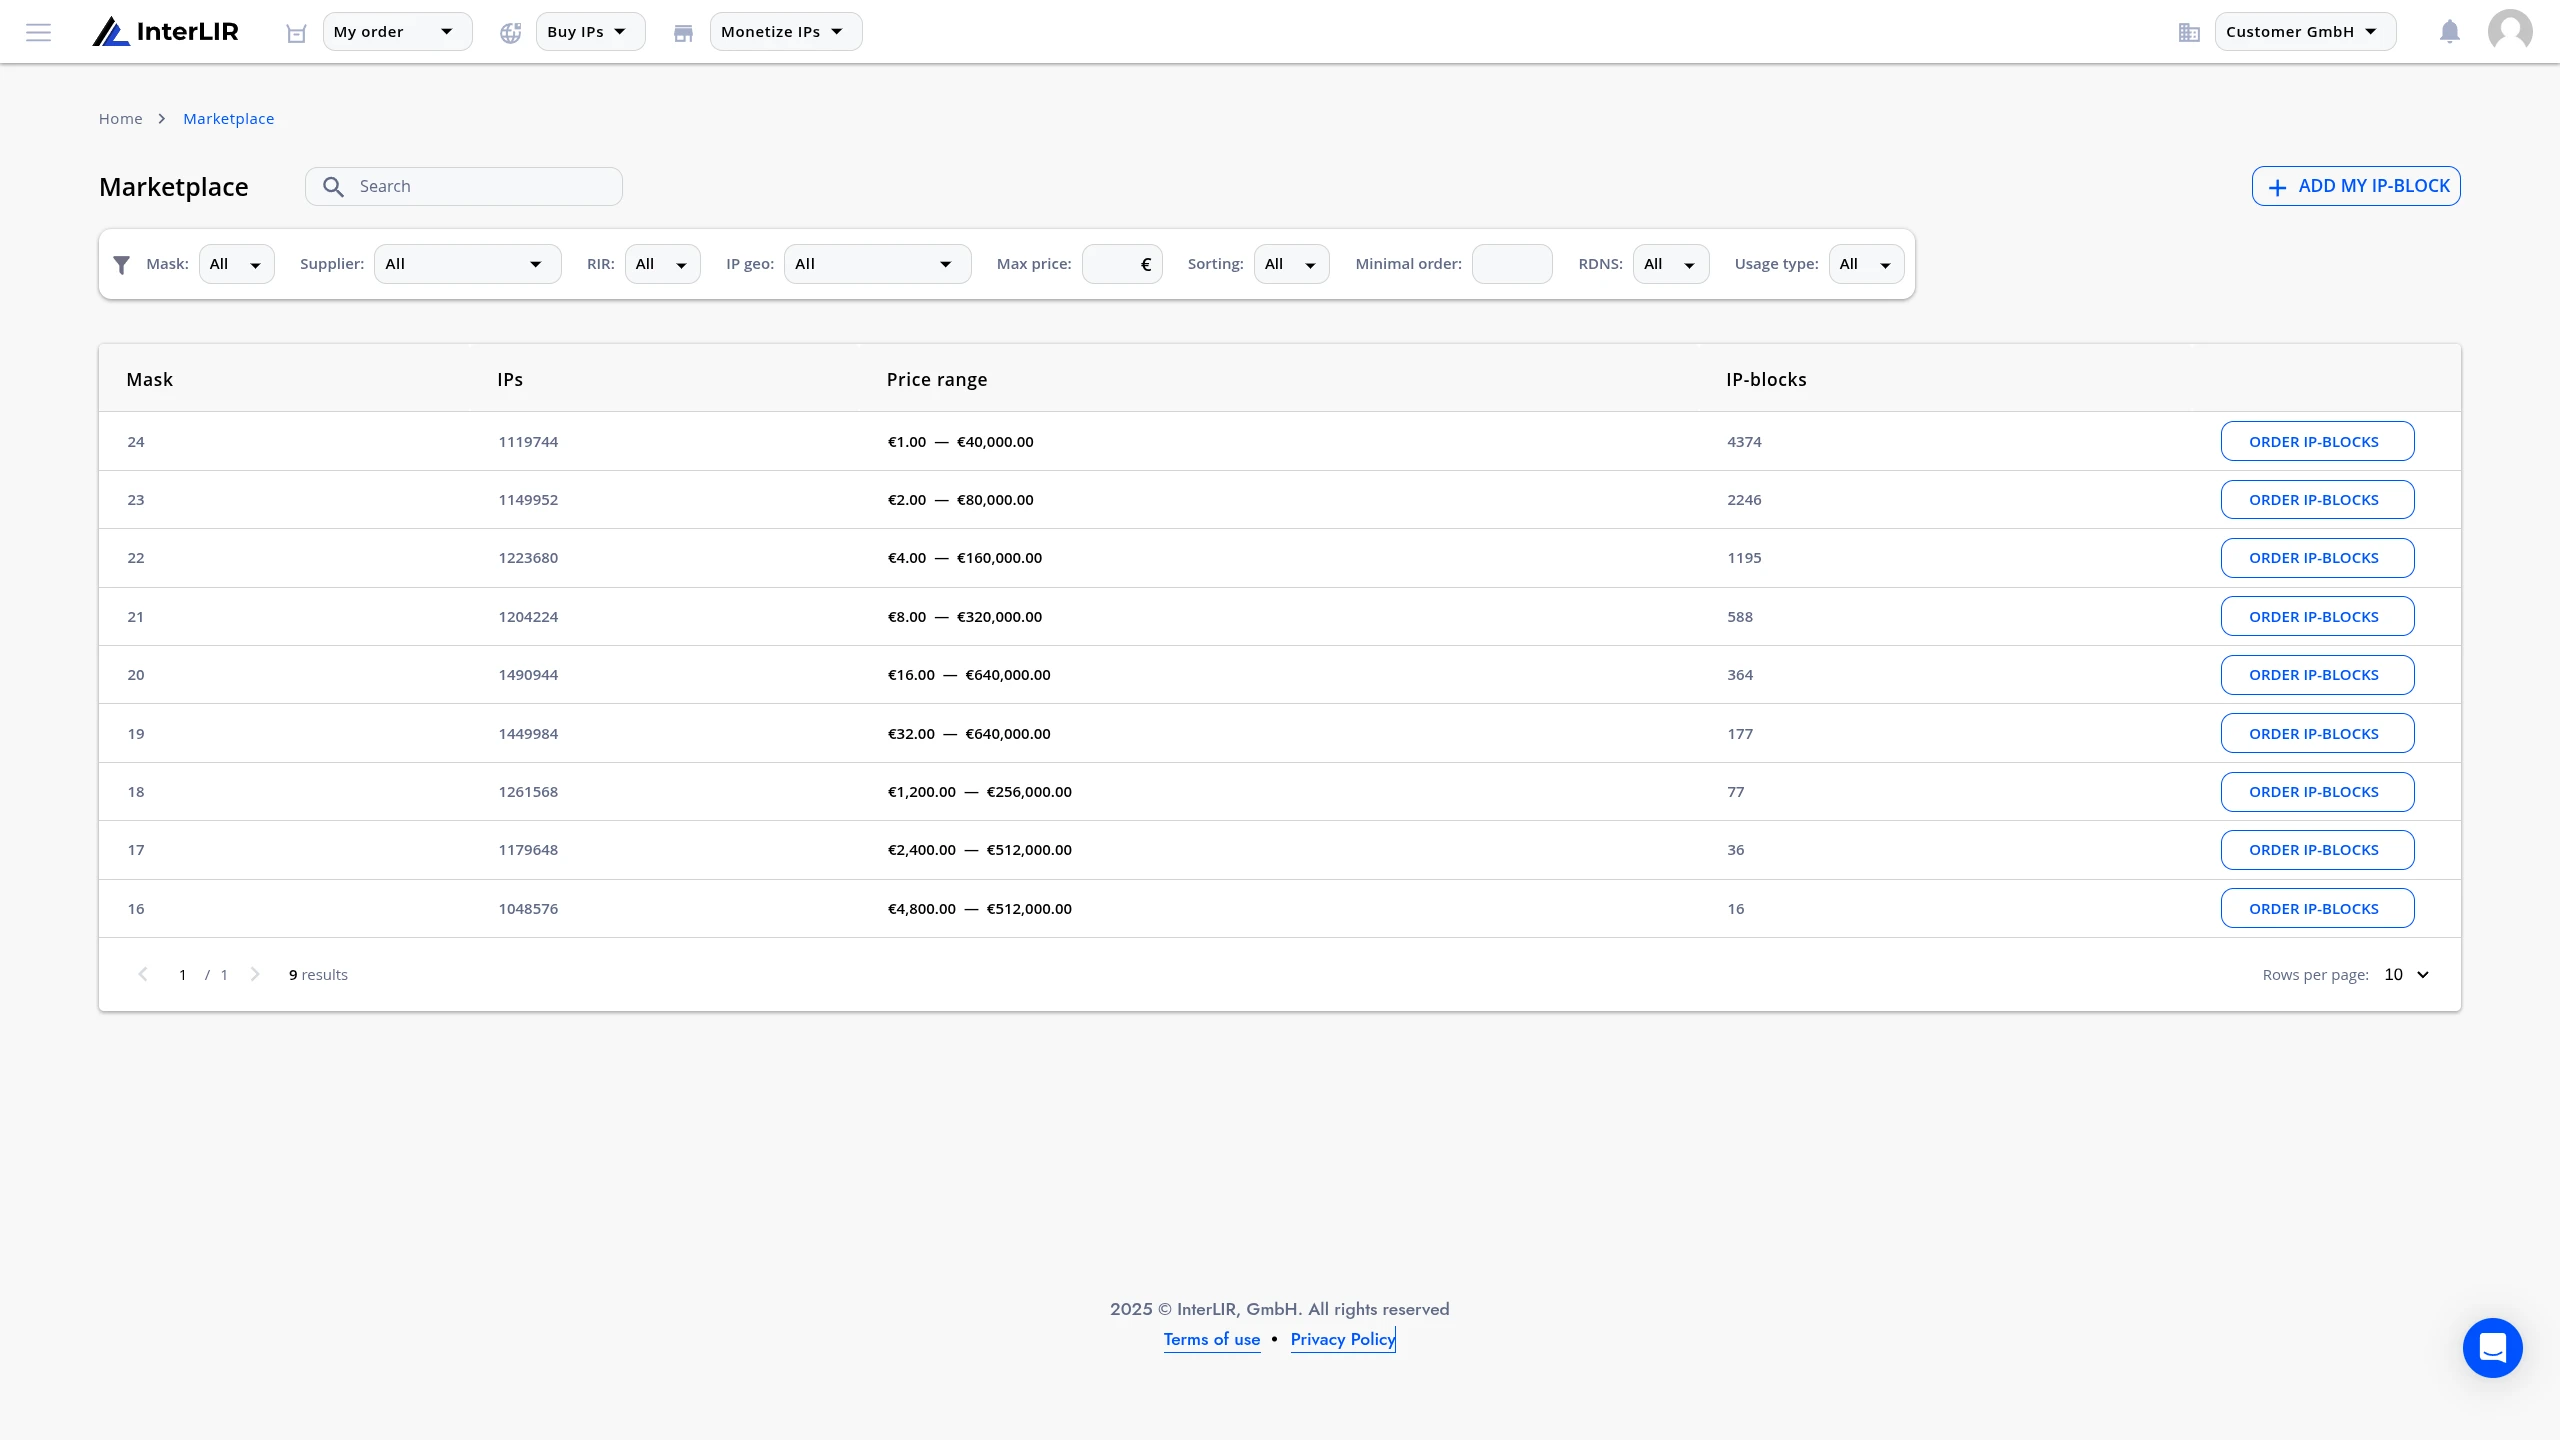Expand the Mask filter dropdown

237,264
